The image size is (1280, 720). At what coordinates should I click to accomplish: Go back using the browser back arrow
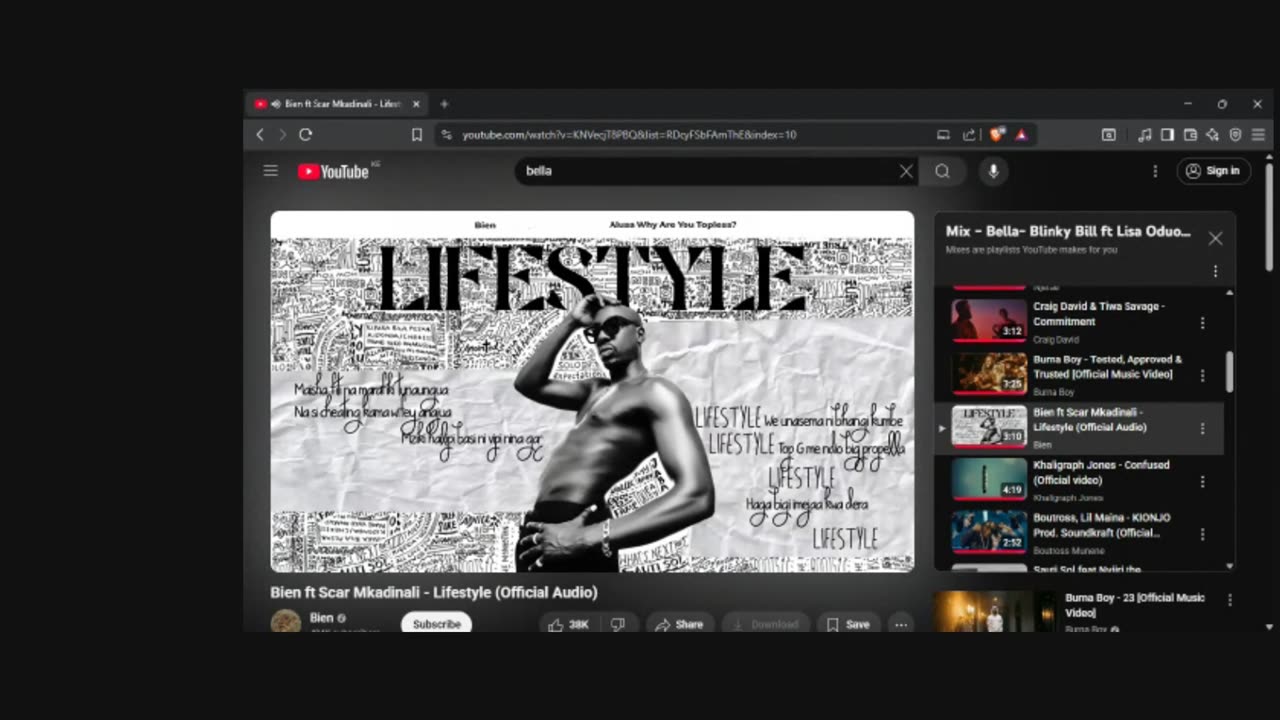point(260,135)
